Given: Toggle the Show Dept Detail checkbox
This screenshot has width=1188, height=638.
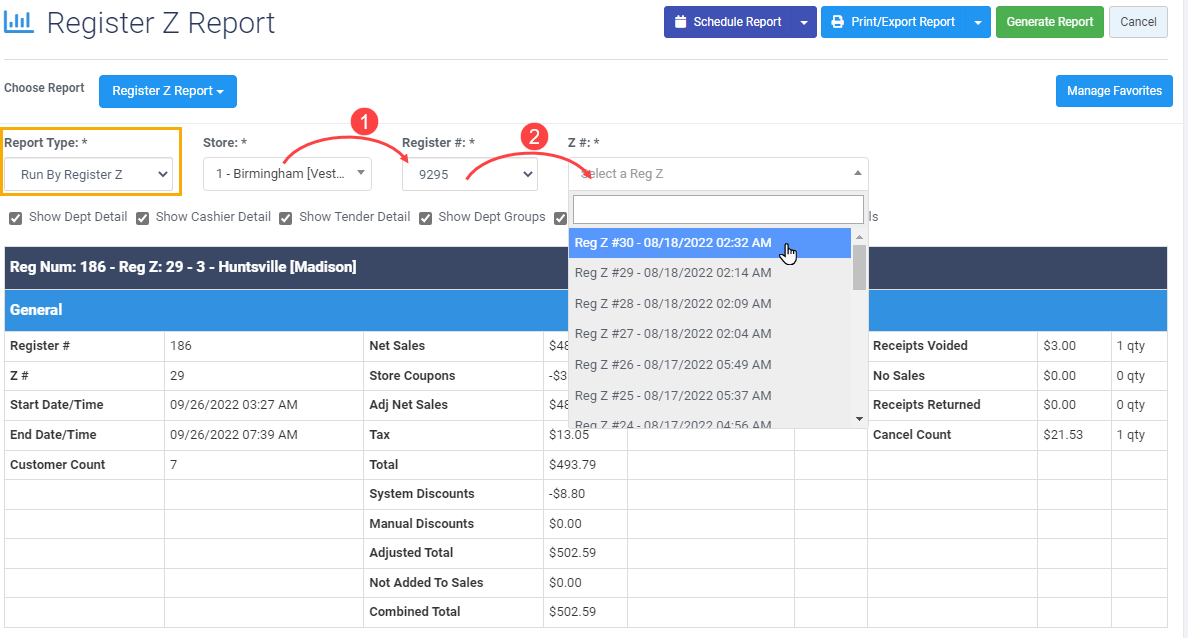Looking at the screenshot, I should pyautogui.click(x=15, y=218).
